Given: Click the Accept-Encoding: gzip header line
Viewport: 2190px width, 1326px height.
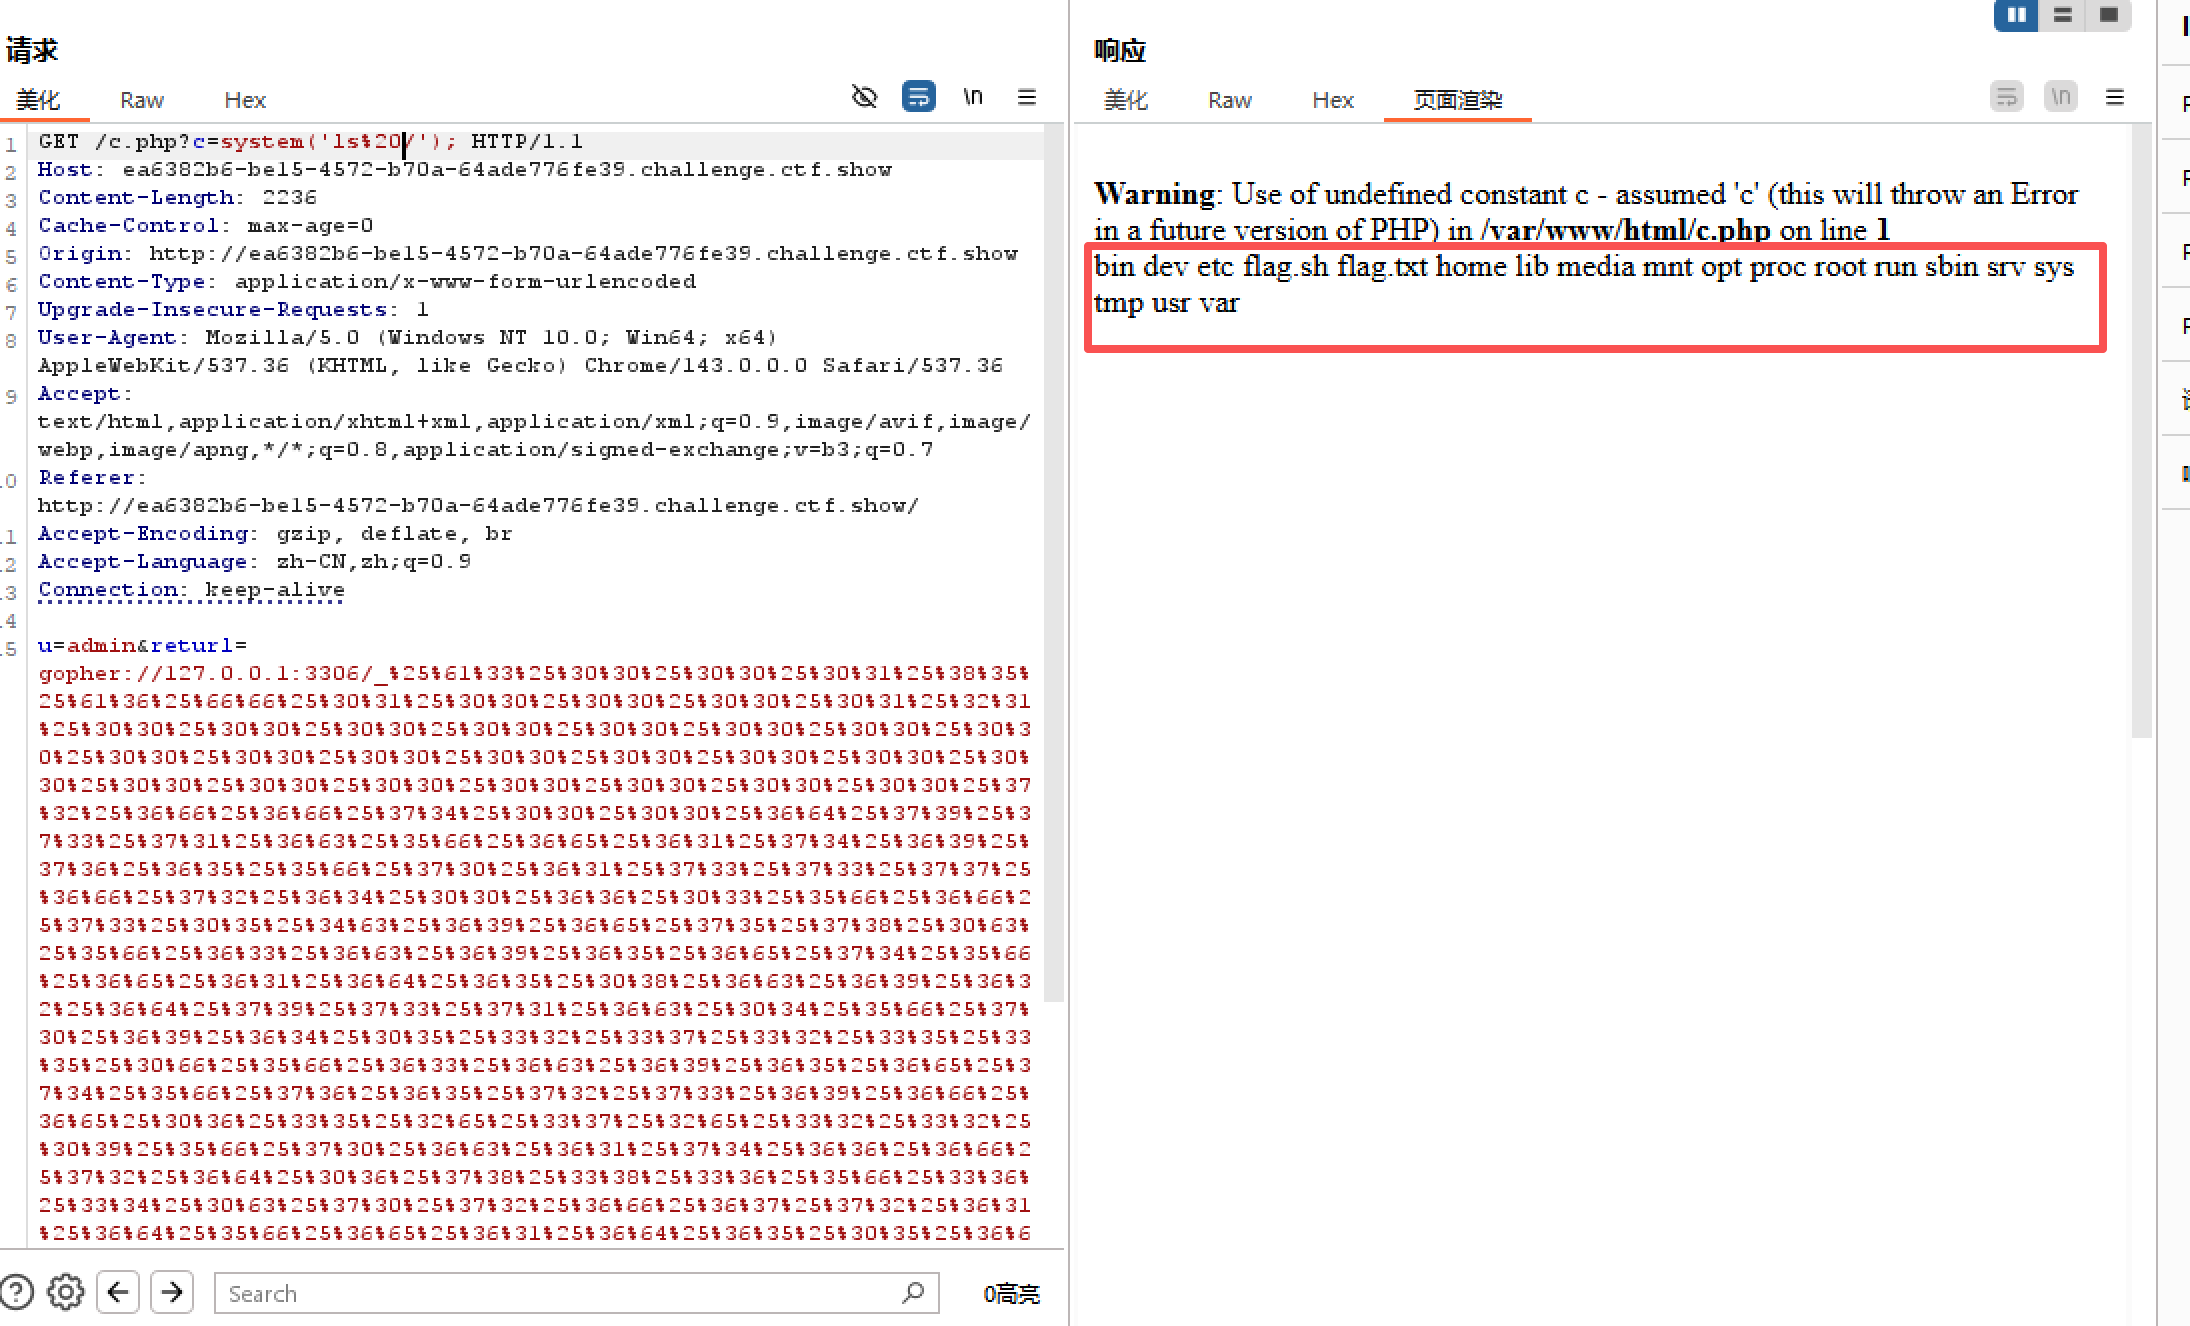Looking at the screenshot, I should pyautogui.click(x=275, y=534).
